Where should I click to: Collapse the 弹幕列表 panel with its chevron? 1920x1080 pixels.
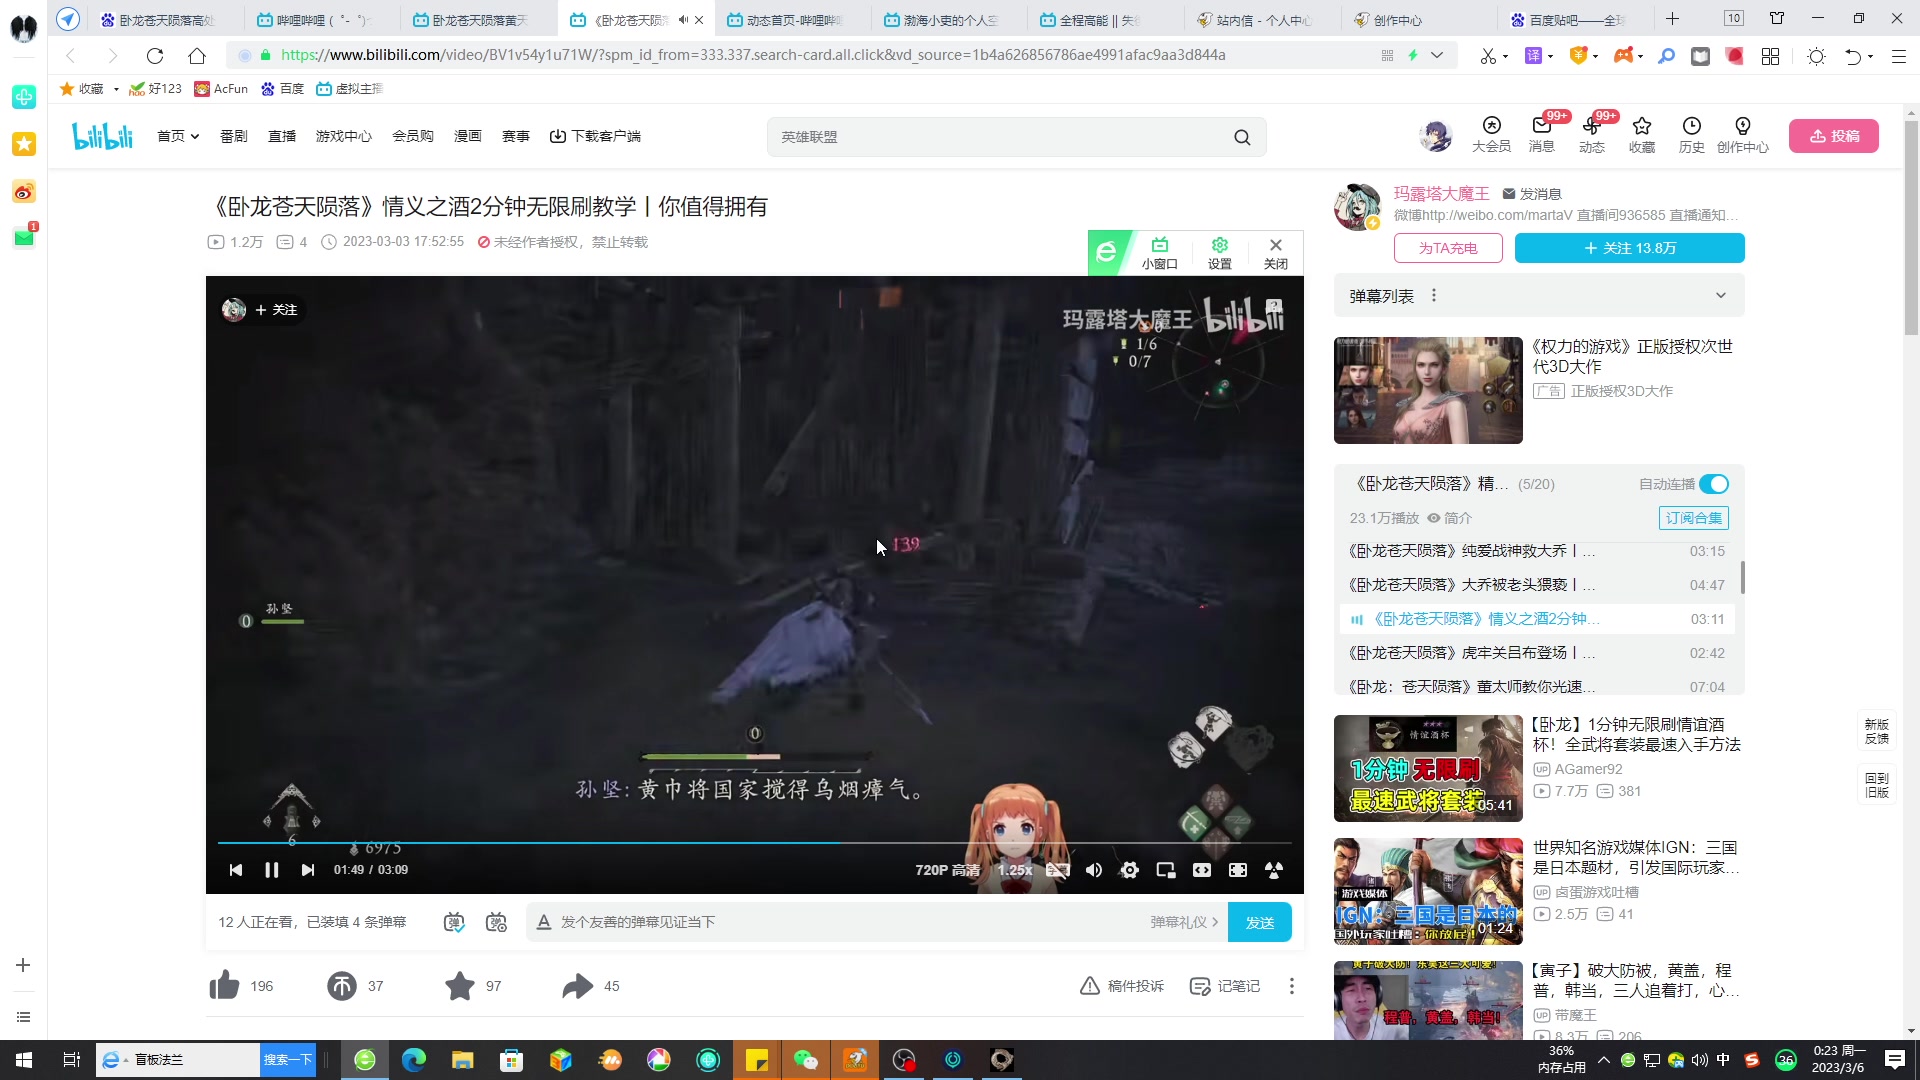click(1720, 295)
